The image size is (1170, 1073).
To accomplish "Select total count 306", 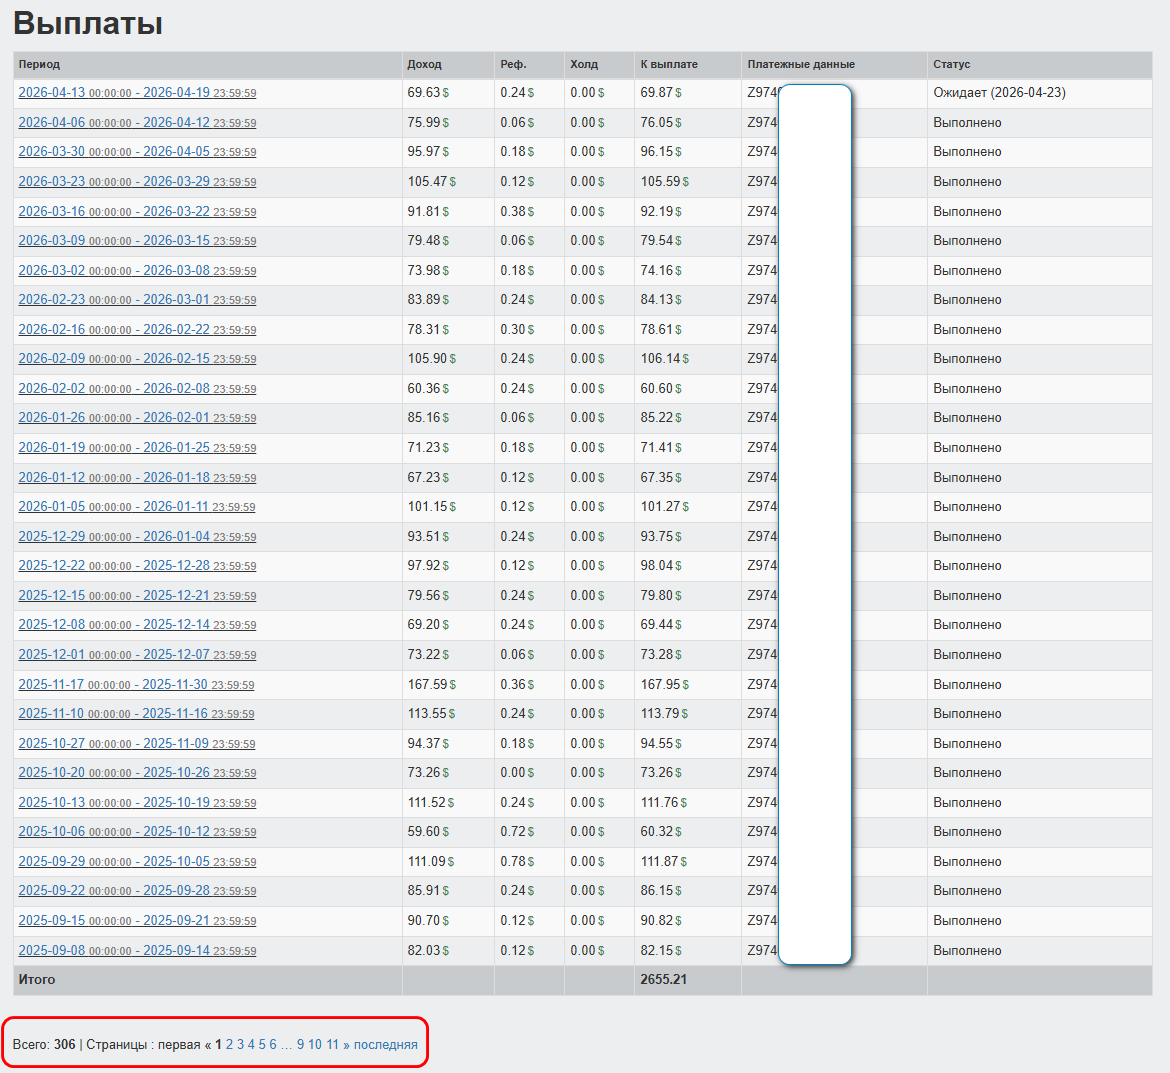I will (64, 1044).
